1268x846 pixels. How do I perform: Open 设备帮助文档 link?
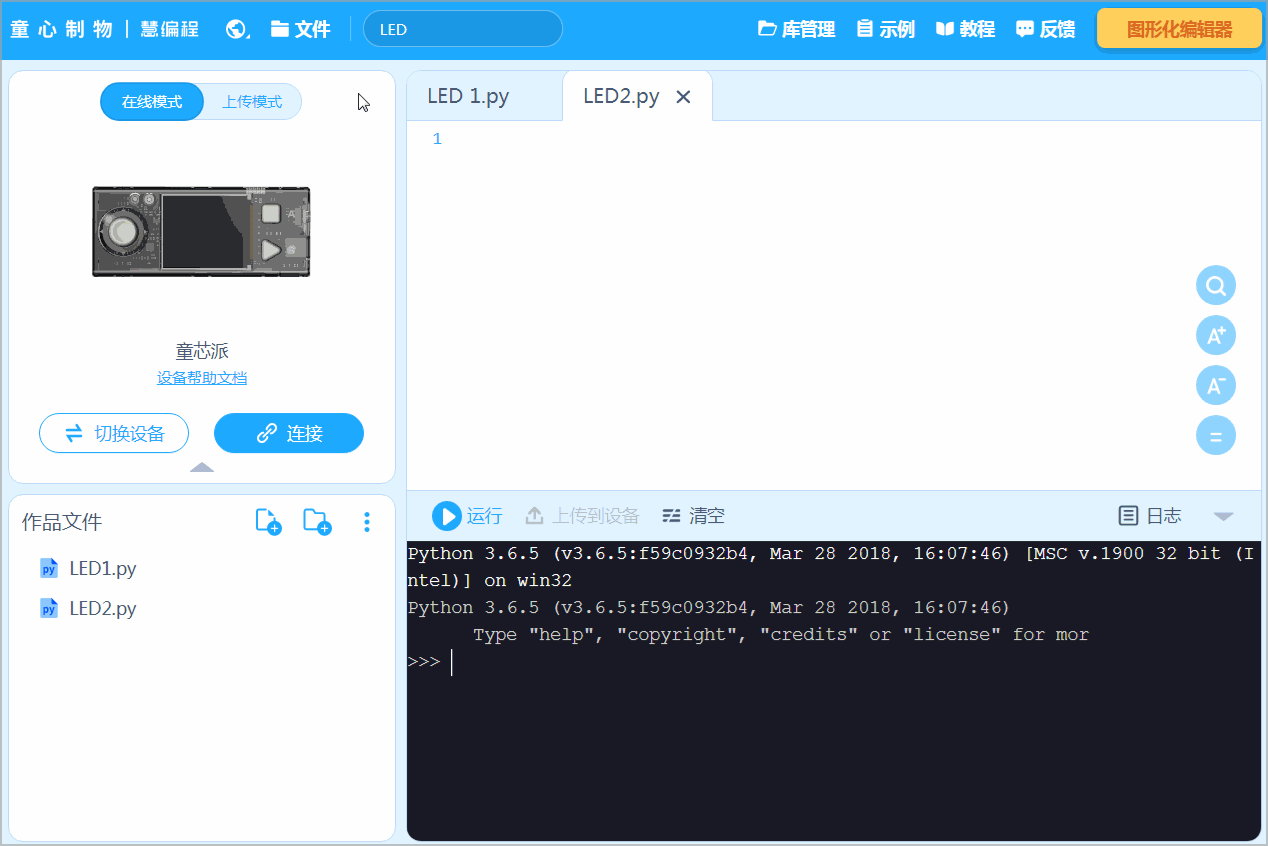pos(202,378)
